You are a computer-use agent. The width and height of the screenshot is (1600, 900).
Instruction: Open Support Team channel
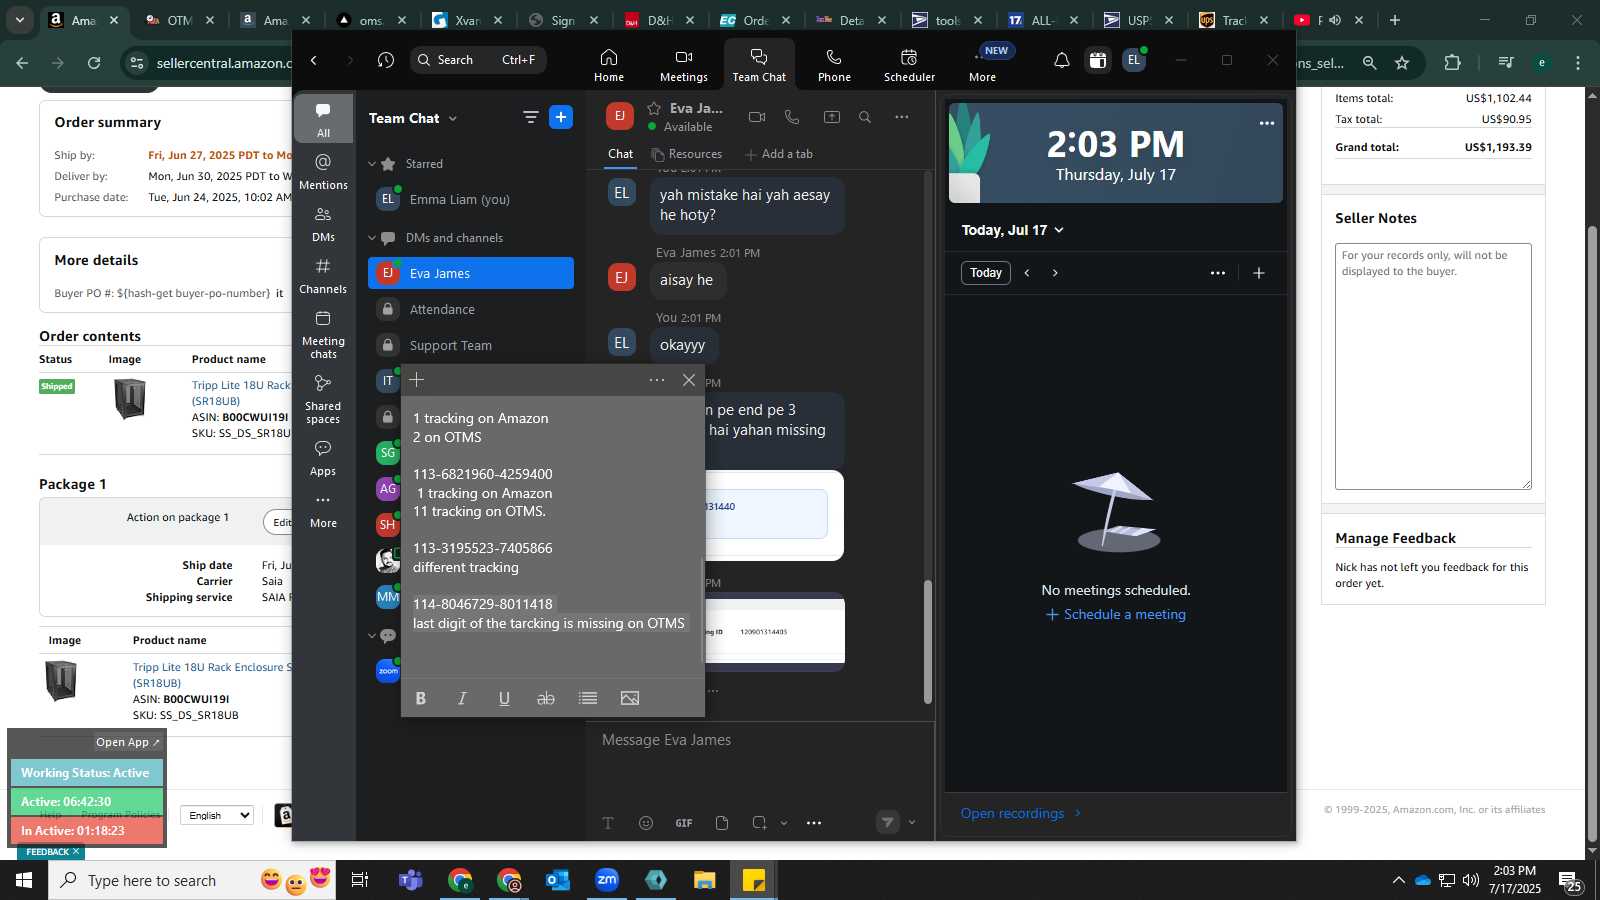point(471,346)
